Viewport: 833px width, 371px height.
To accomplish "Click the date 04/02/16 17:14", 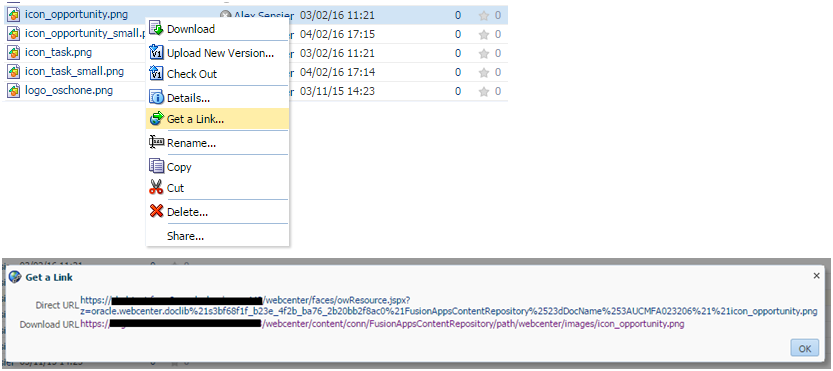I will click(x=337, y=72).
